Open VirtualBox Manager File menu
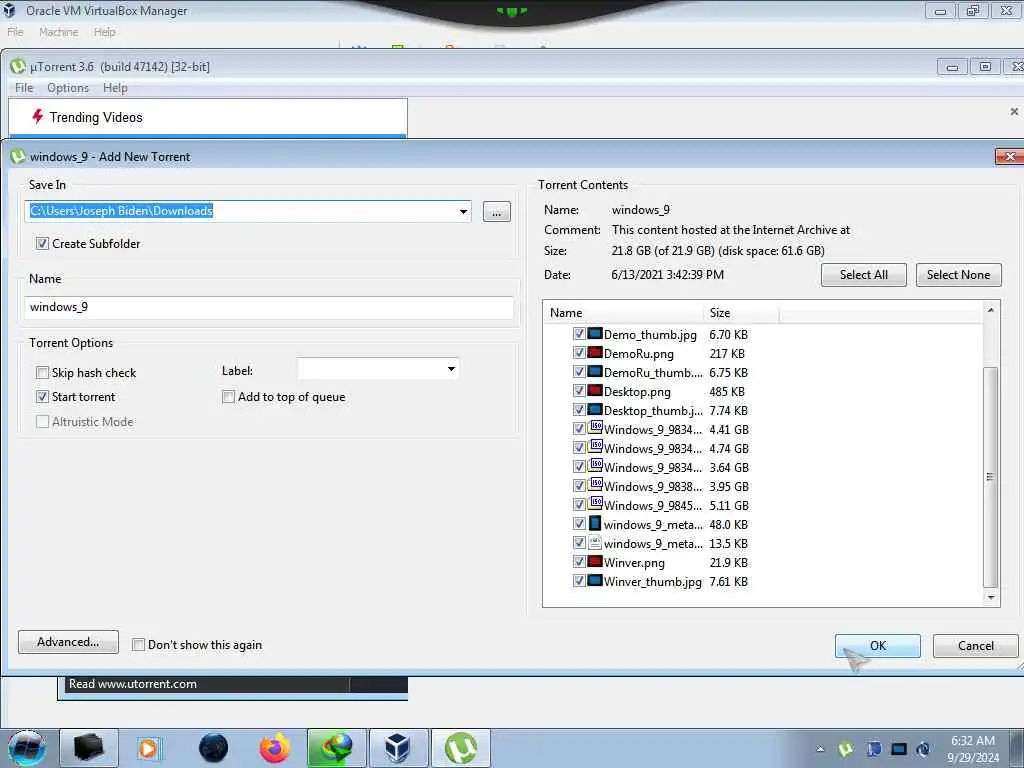1024x768 pixels. coord(15,32)
